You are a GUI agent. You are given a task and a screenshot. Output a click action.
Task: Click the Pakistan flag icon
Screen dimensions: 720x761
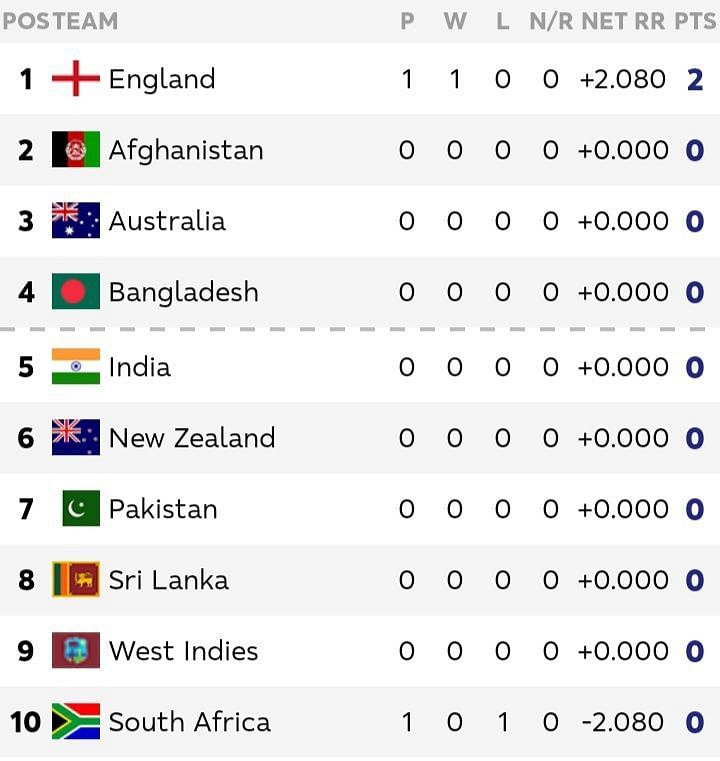[81, 508]
